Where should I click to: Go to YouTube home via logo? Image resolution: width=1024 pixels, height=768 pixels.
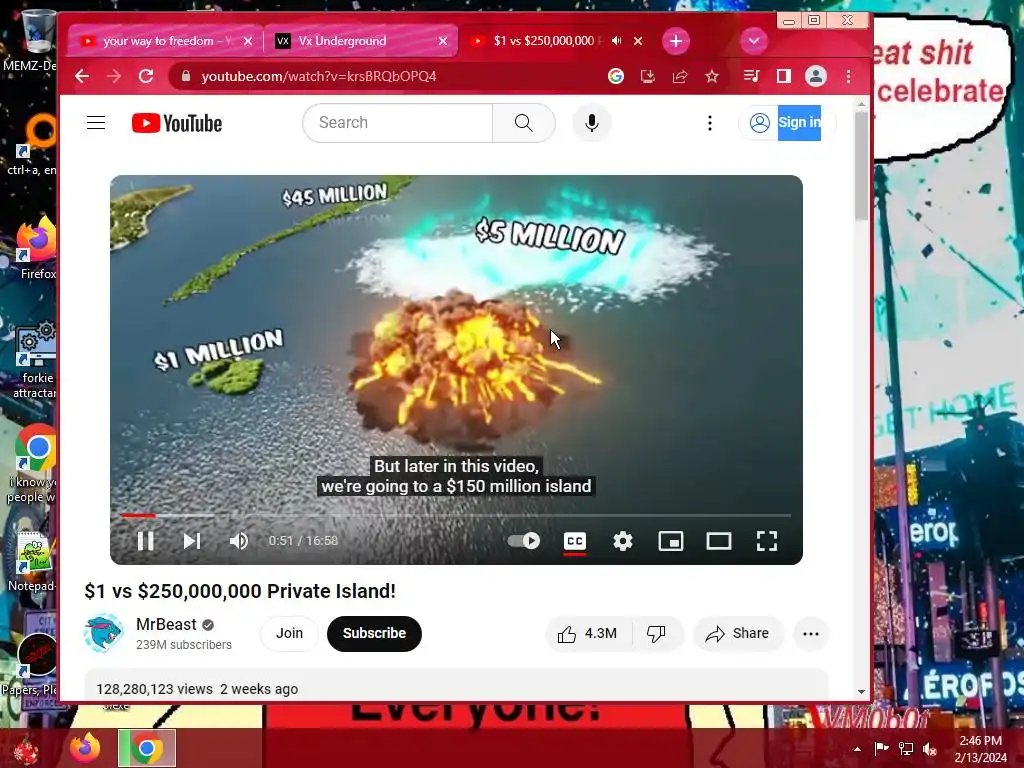pyautogui.click(x=177, y=123)
